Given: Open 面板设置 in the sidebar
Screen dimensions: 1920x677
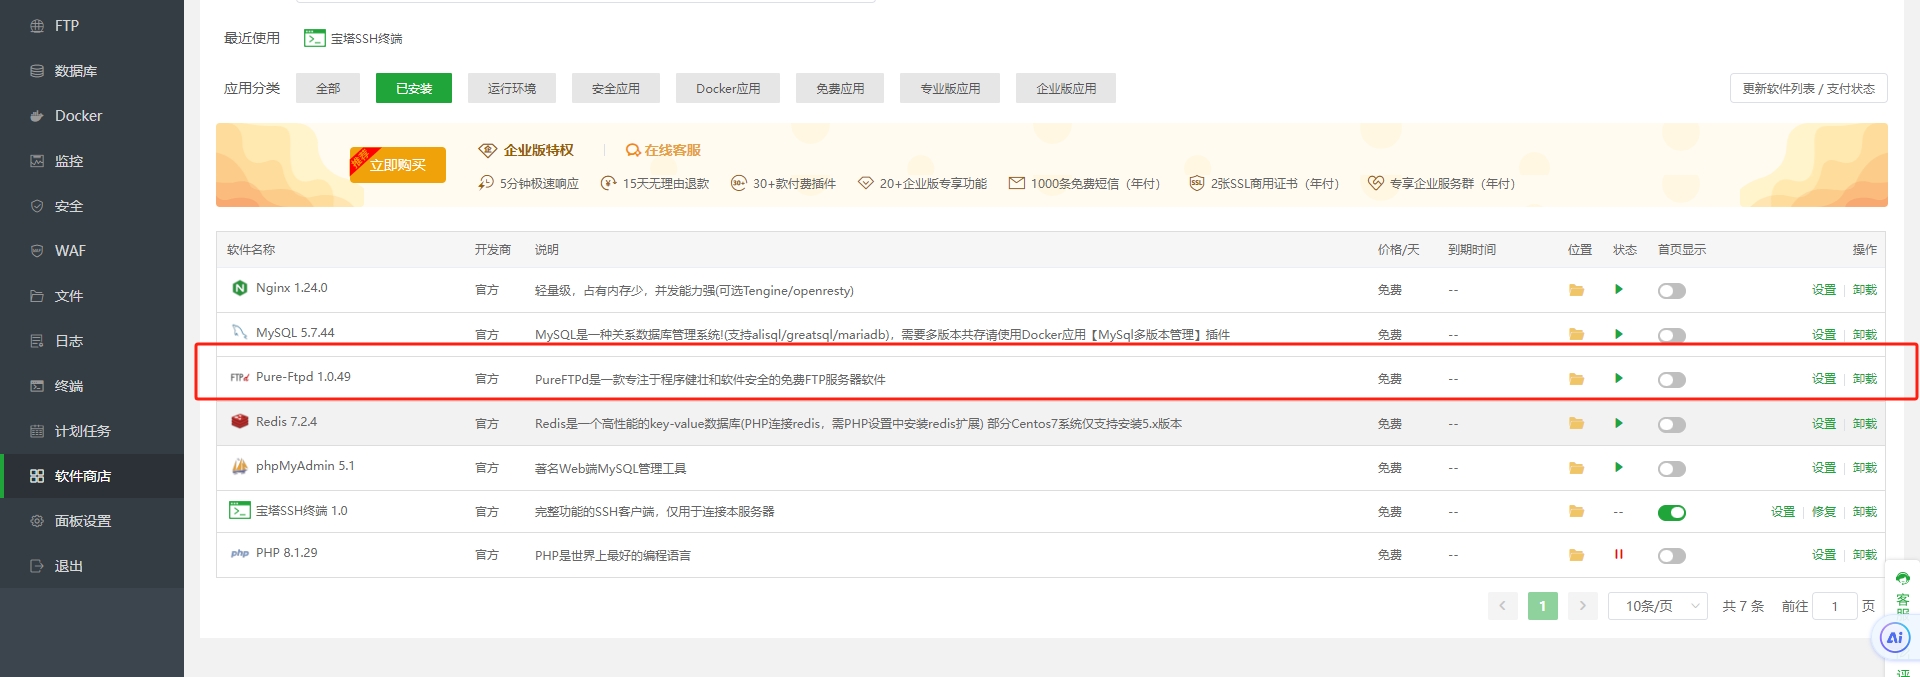Looking at the screenshot, I should point(92,521).
